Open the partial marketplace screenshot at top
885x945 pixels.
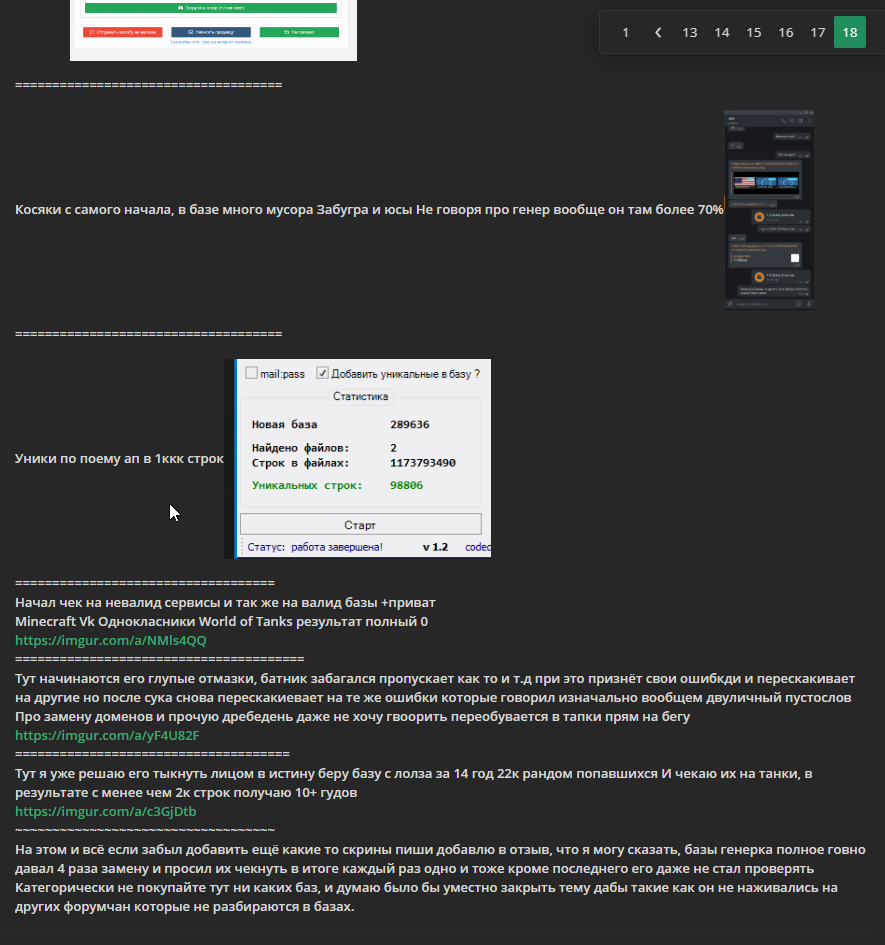(x=213, y=29)
